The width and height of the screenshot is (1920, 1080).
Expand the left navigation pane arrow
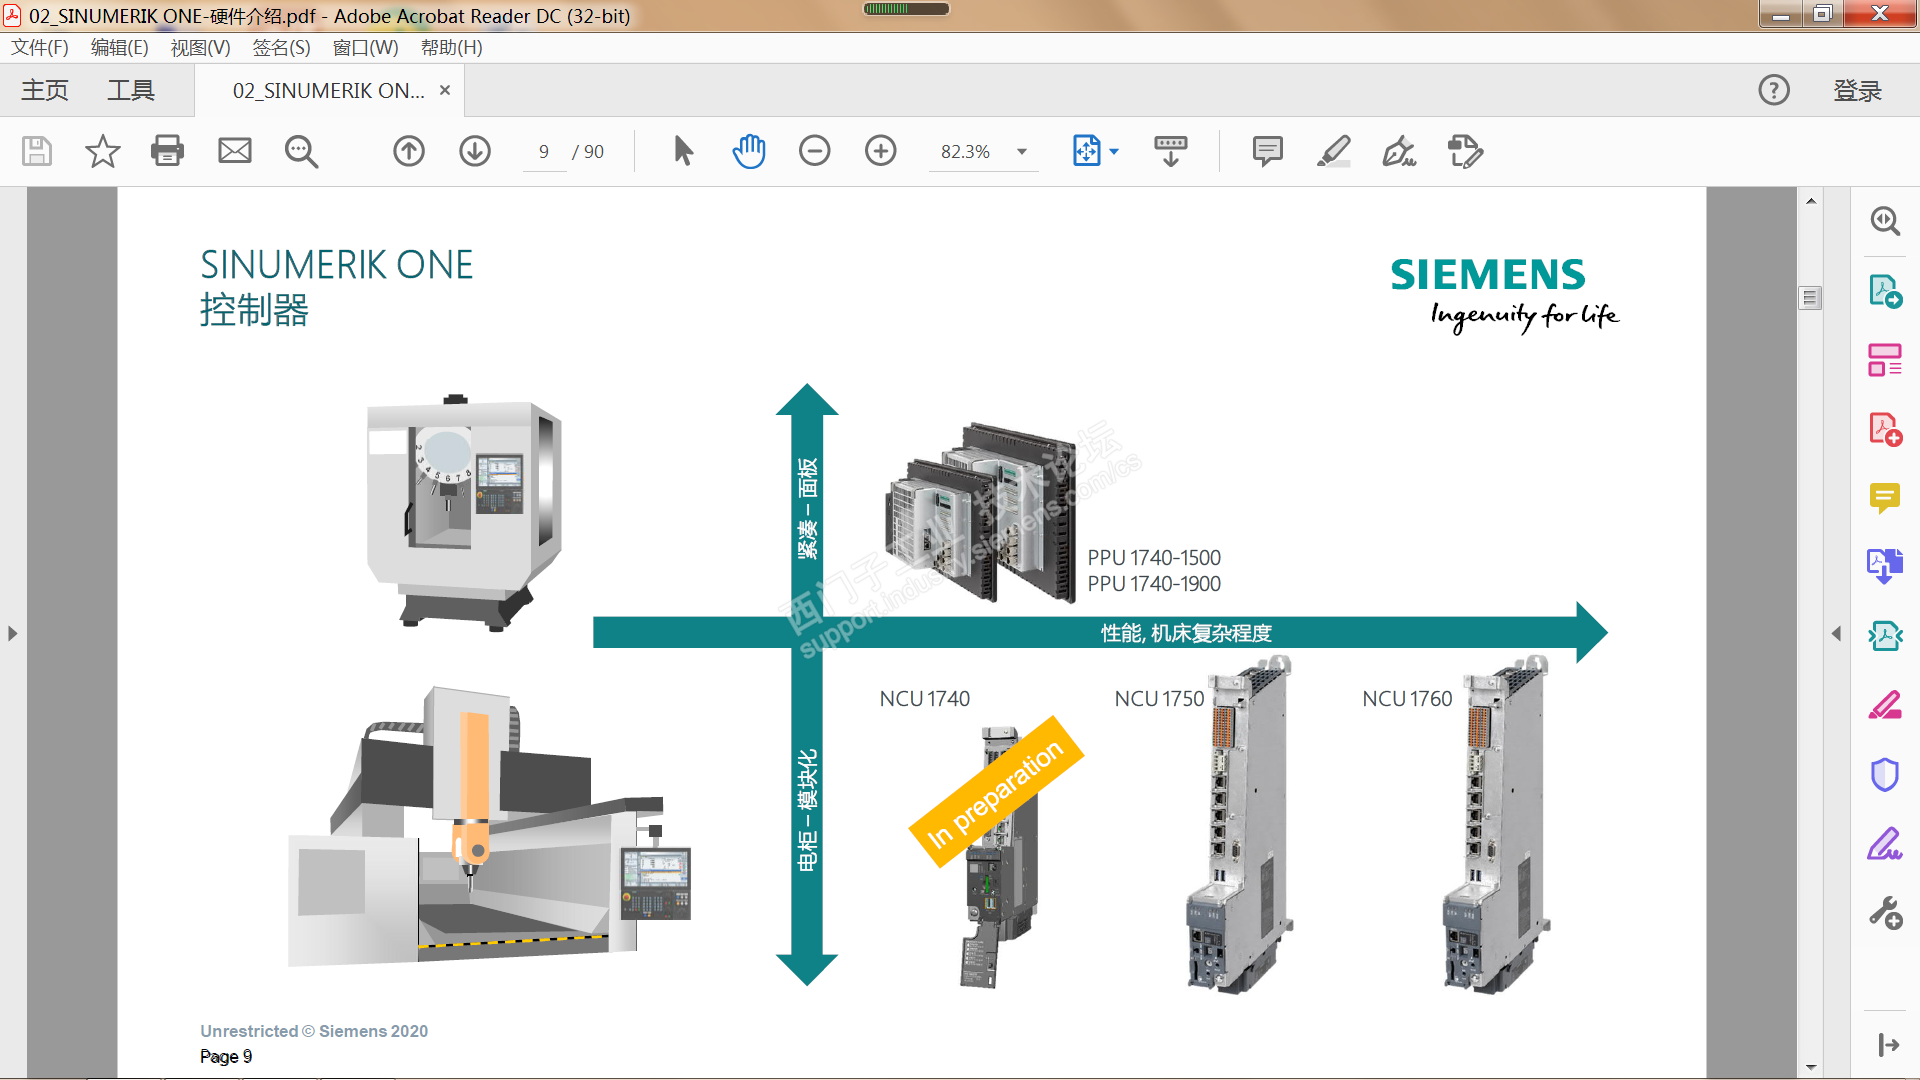pos(12,633)
